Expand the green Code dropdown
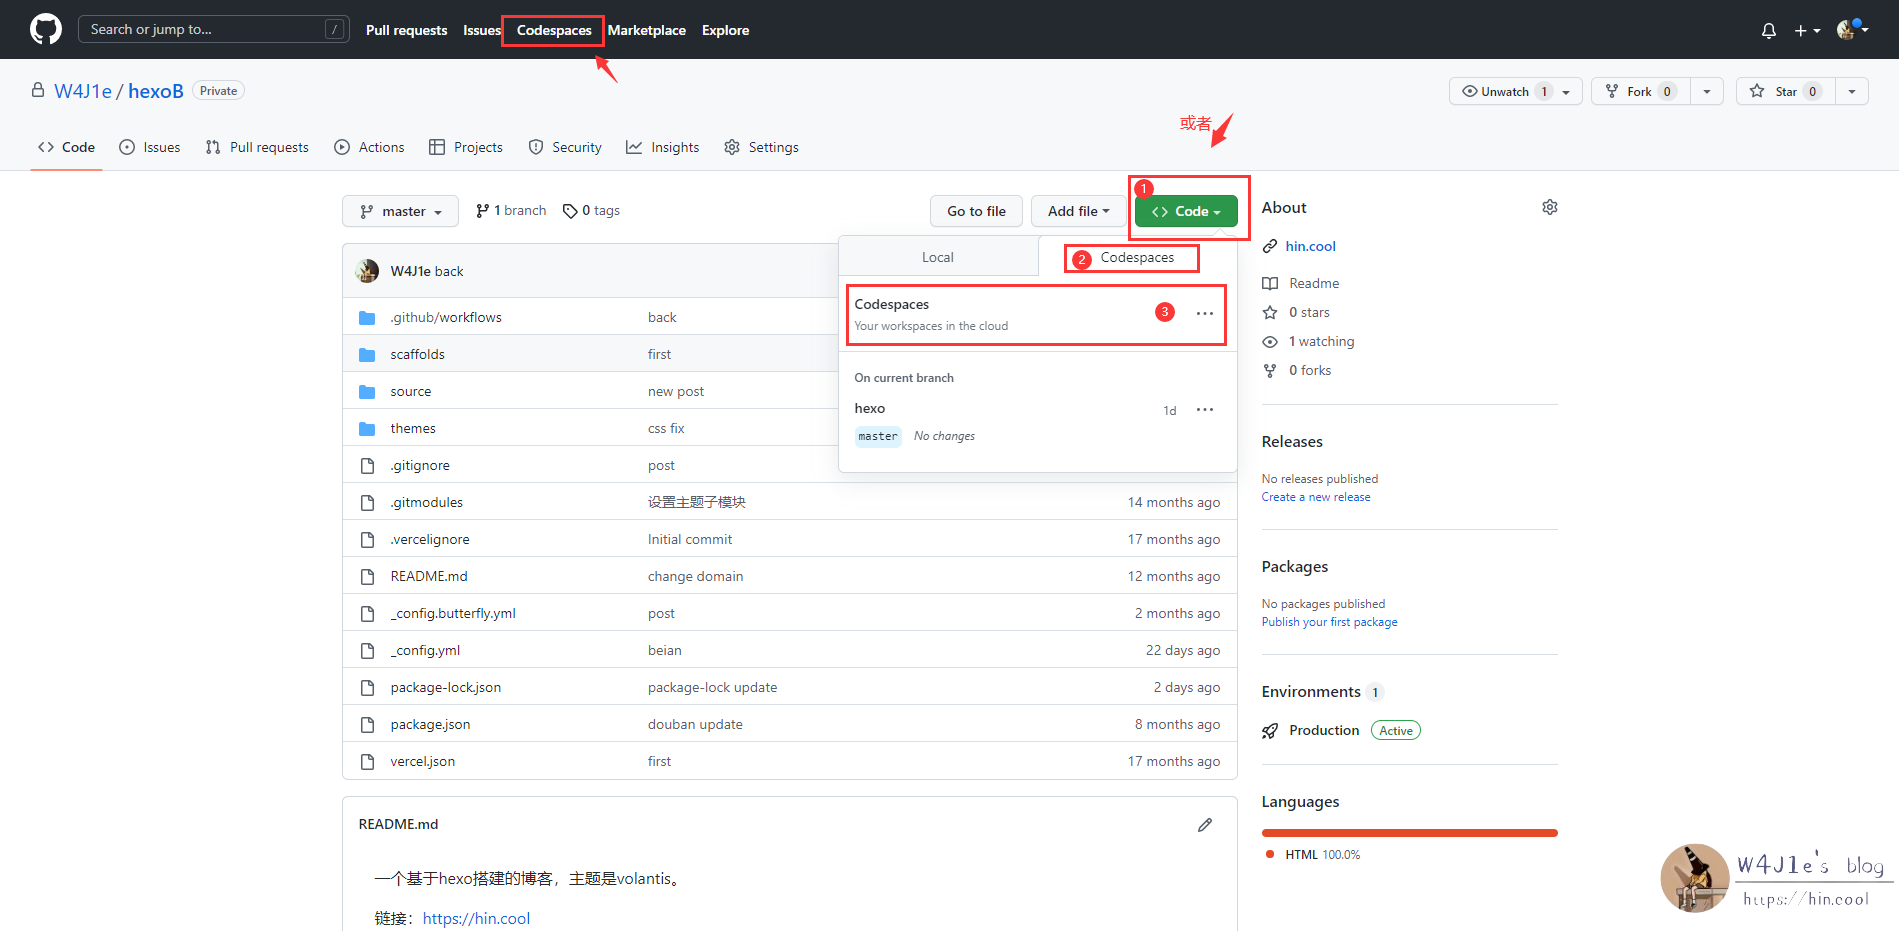The width and height of the screenshot is (1899, 931). [x=1185, y=211]
